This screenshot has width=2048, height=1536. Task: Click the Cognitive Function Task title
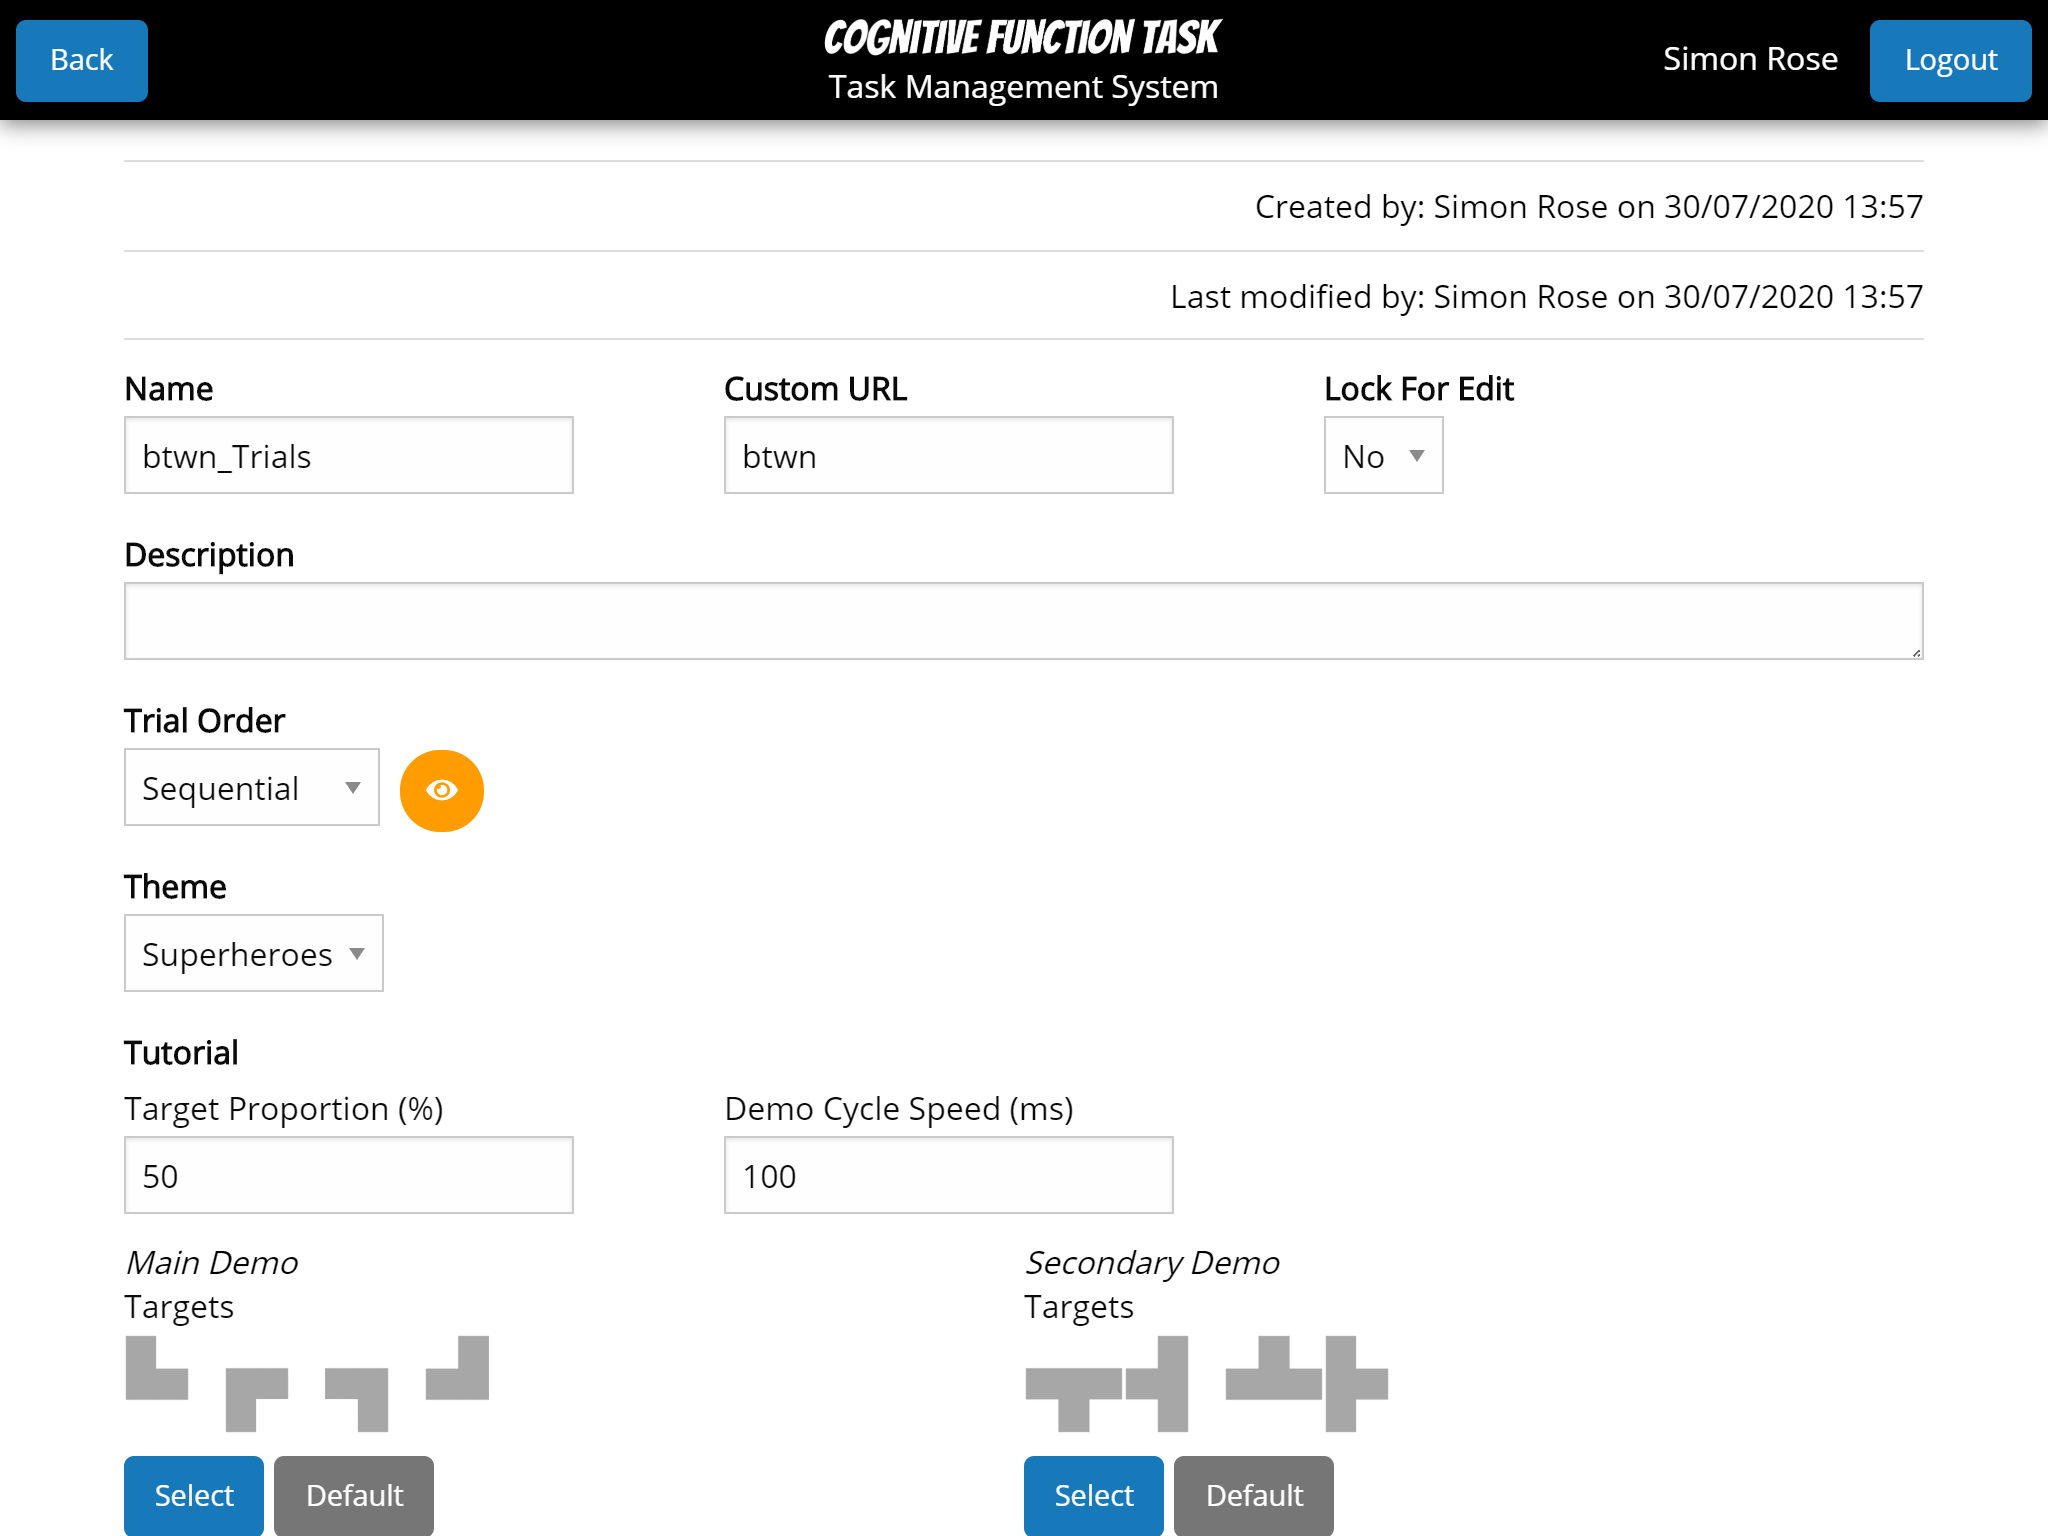click(1022, 38)
